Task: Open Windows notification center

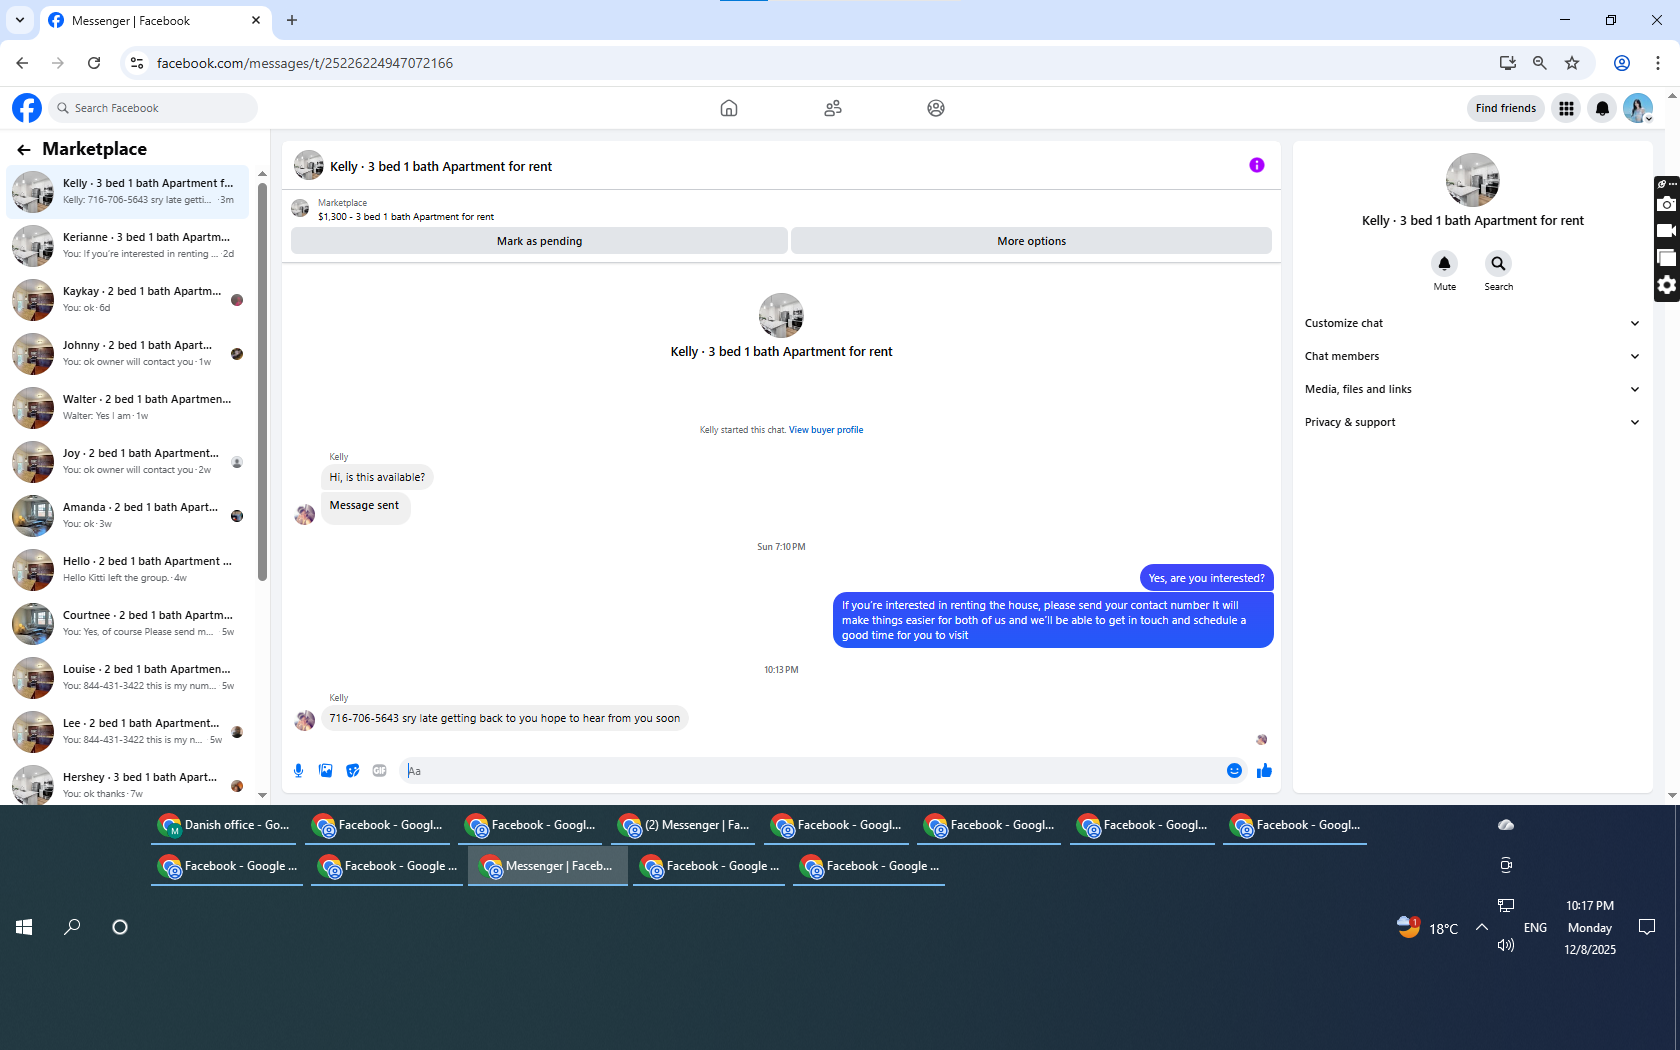Action: (1647, 927)
